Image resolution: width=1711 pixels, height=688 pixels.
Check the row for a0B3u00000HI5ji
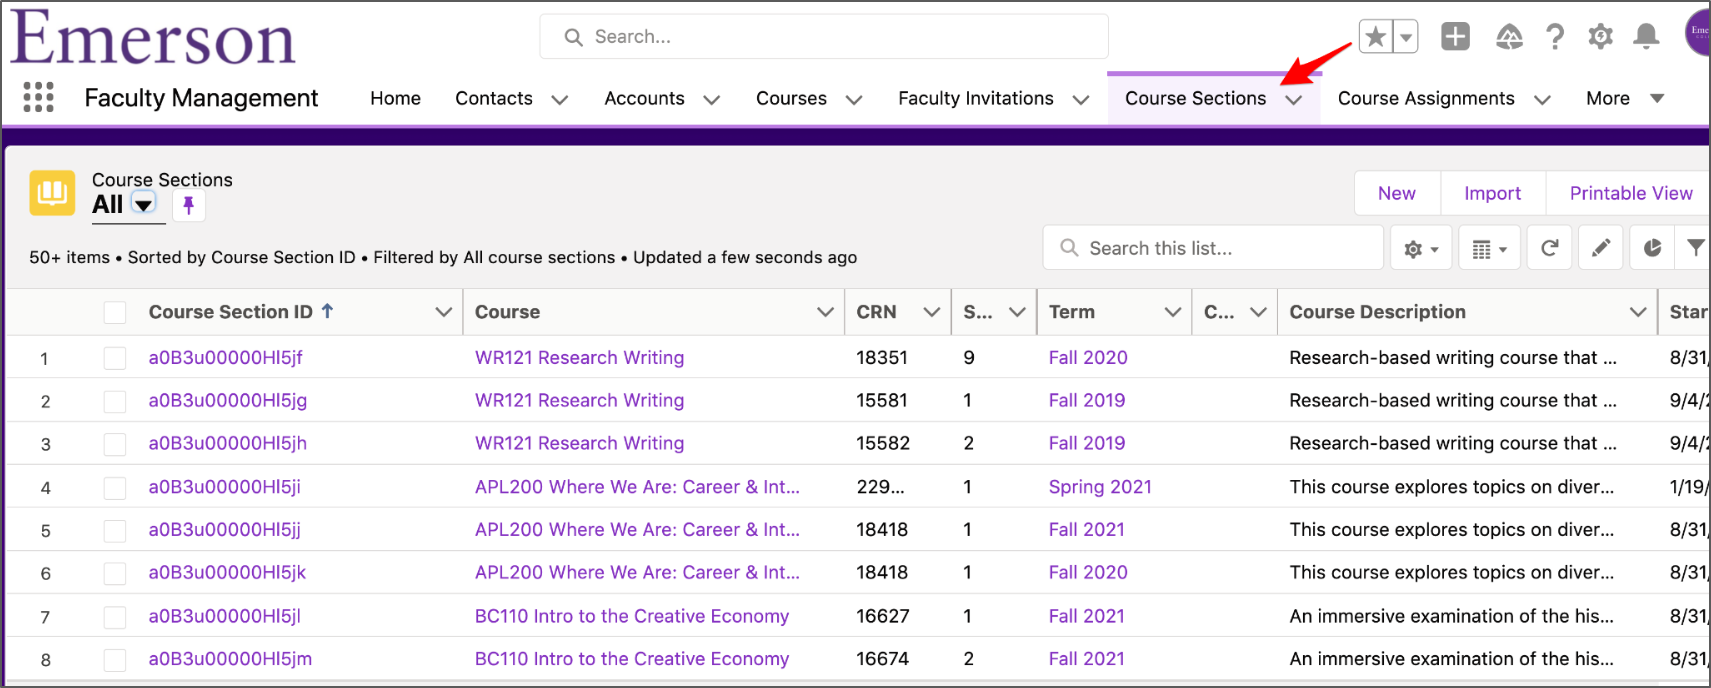pyautogui.click(x=115, y=488)
